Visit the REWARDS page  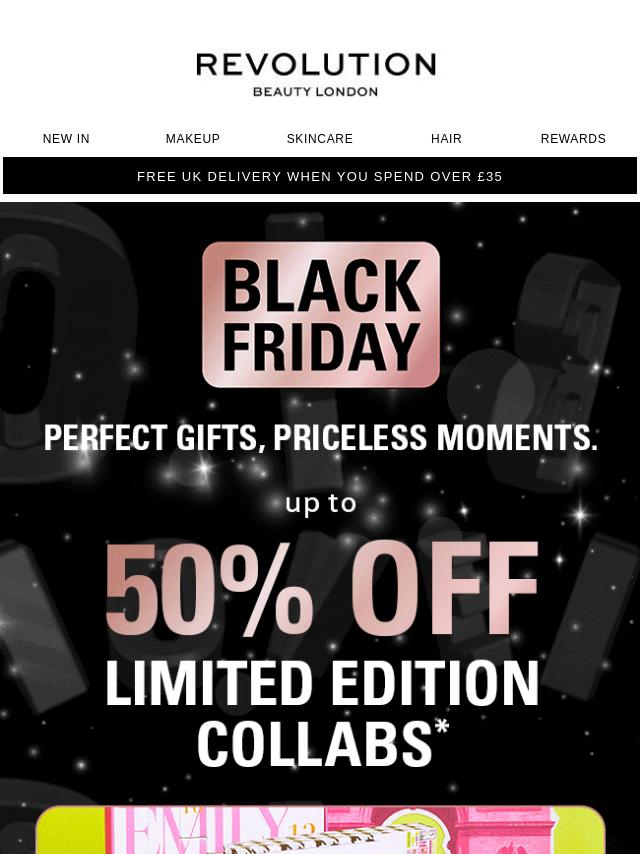(x=573, y=139)
